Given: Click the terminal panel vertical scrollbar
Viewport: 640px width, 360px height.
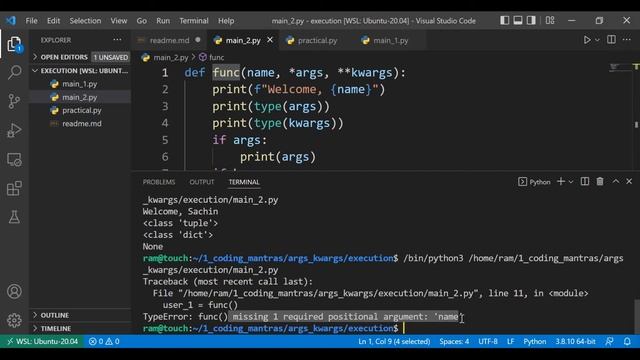Looking at the screenshot, I should (637, 317).
